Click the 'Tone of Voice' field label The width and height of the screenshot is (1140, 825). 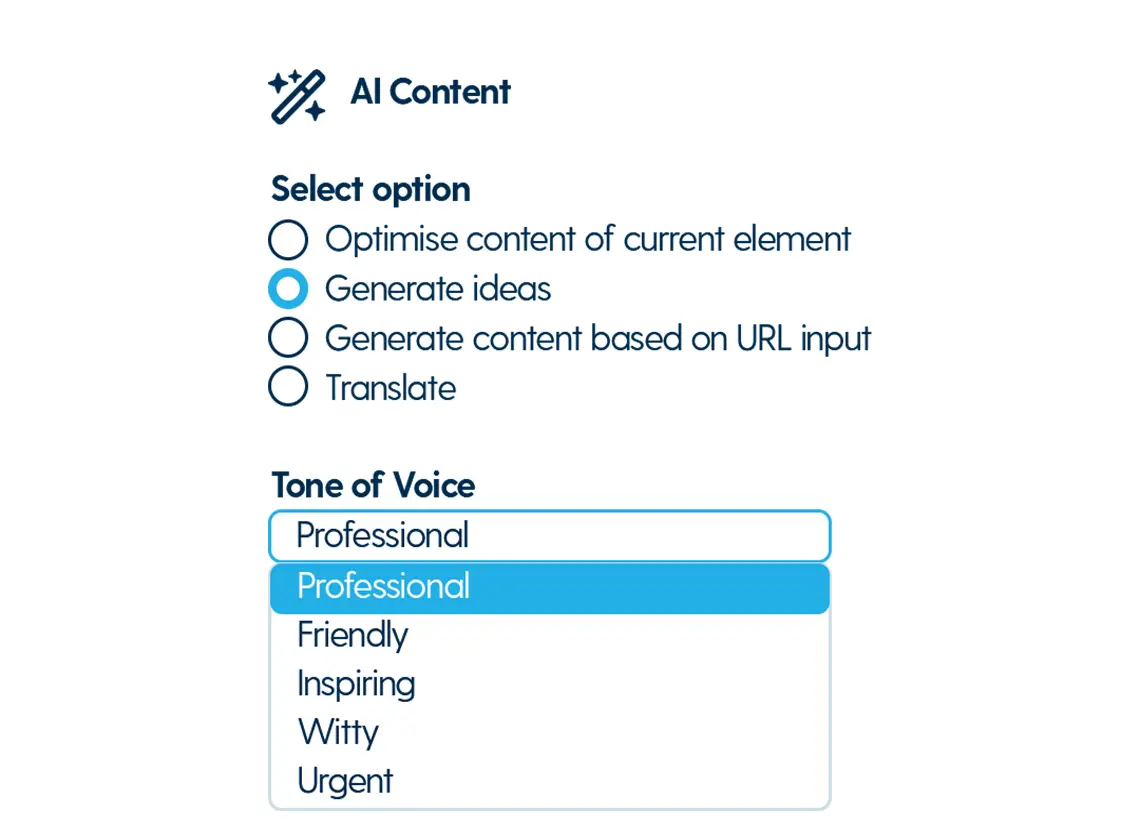[x=373, y=486]
